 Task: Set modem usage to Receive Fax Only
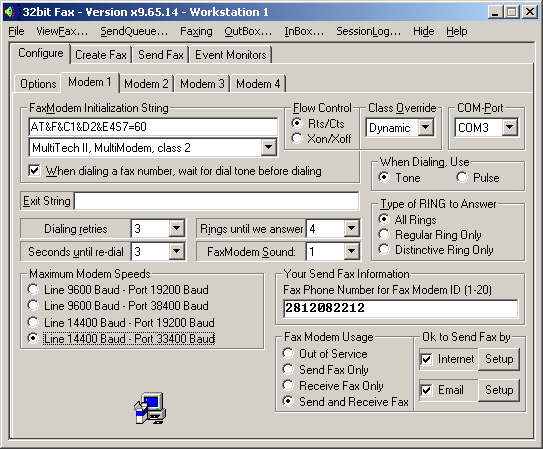(288, 385)
